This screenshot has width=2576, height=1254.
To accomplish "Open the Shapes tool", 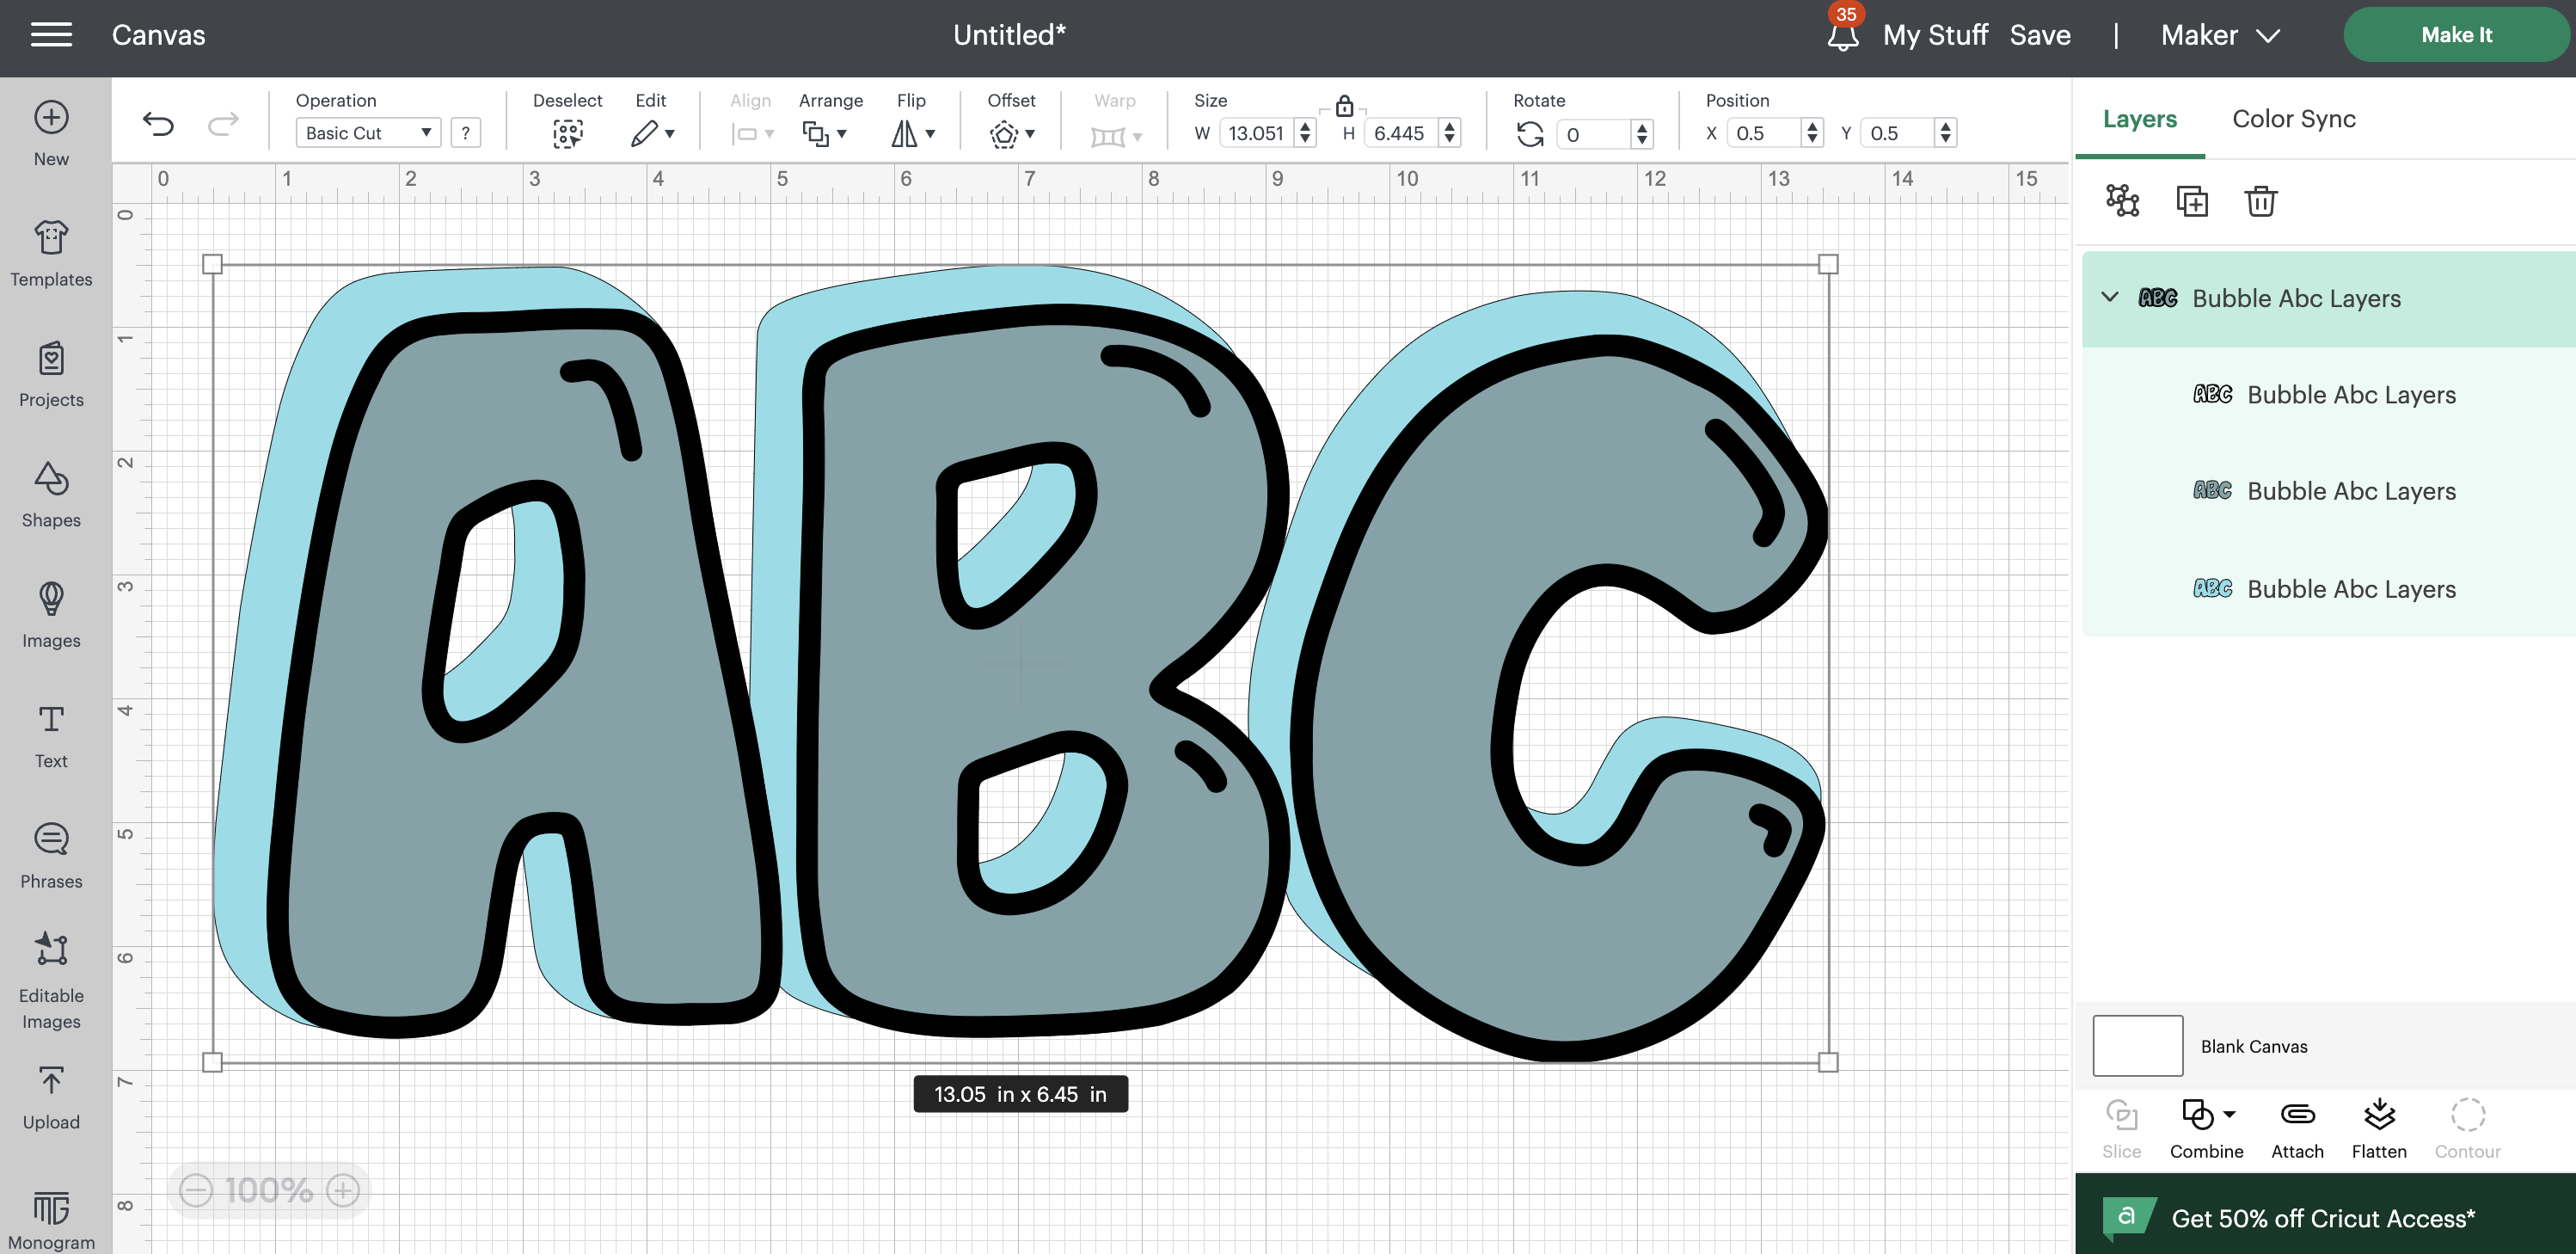I will [51, 495].
